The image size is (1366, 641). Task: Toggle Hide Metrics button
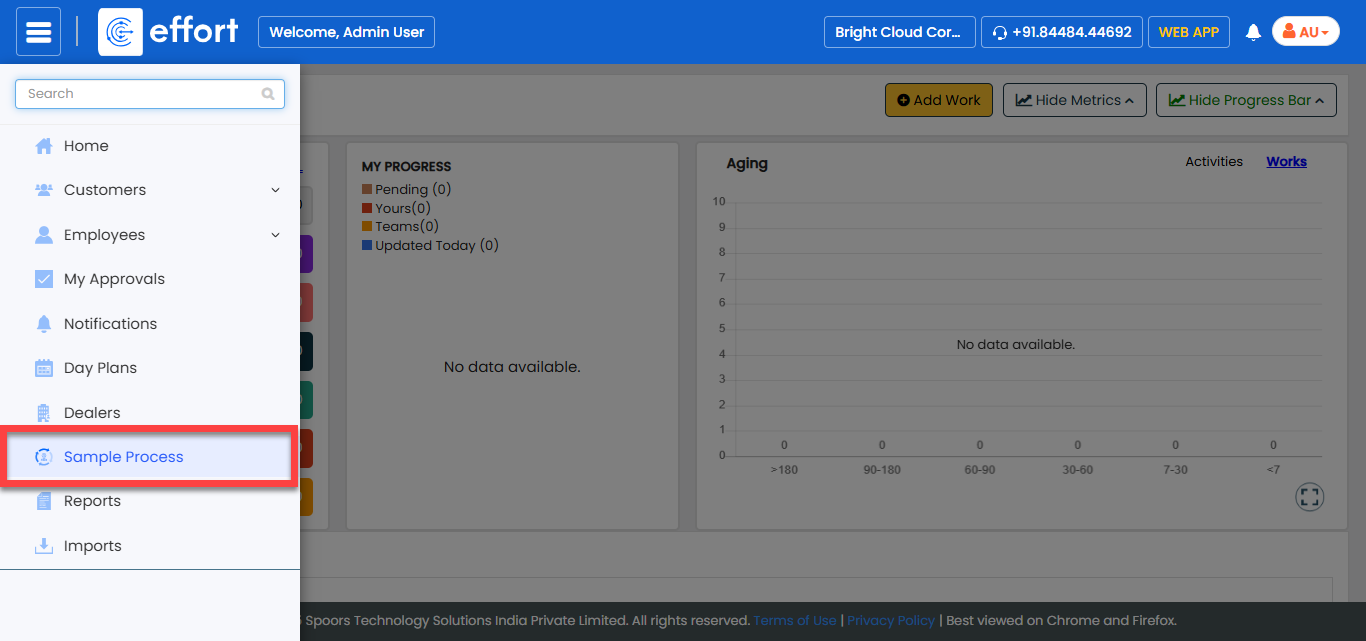coord(1074,100)
